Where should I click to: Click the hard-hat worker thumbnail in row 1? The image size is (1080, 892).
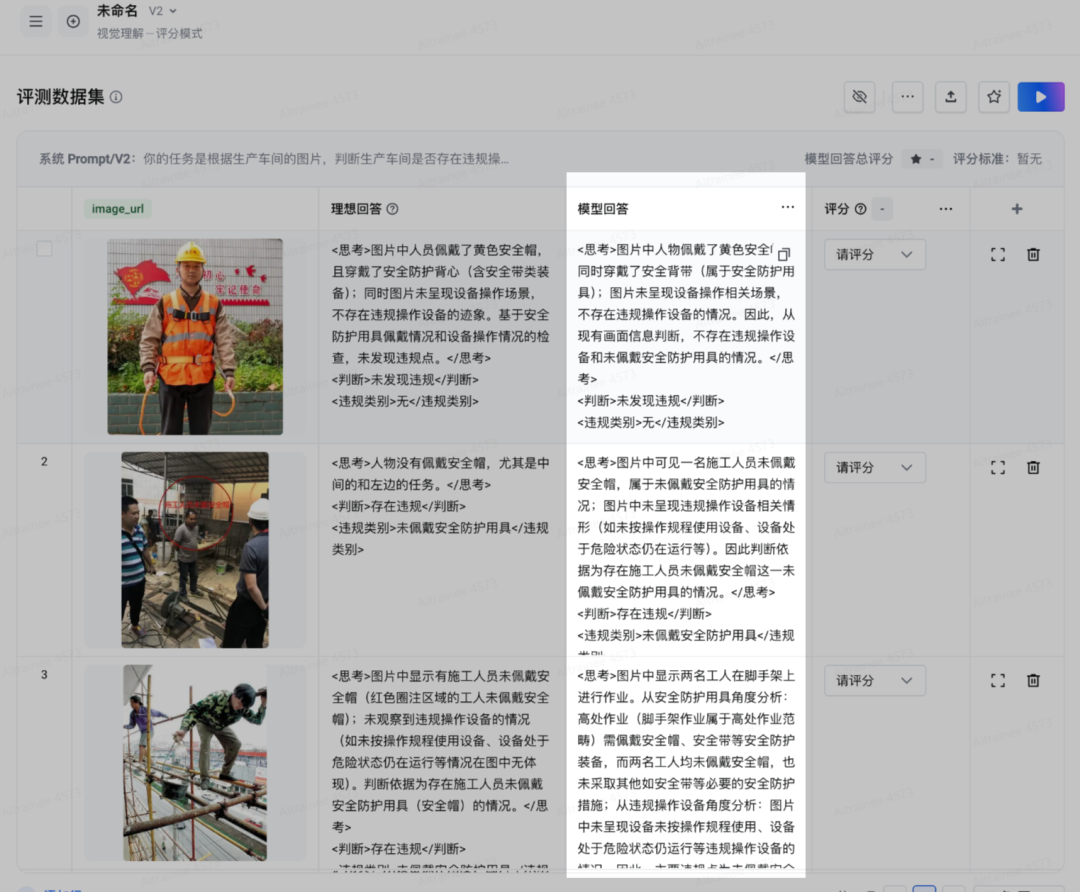pos(195,336)
